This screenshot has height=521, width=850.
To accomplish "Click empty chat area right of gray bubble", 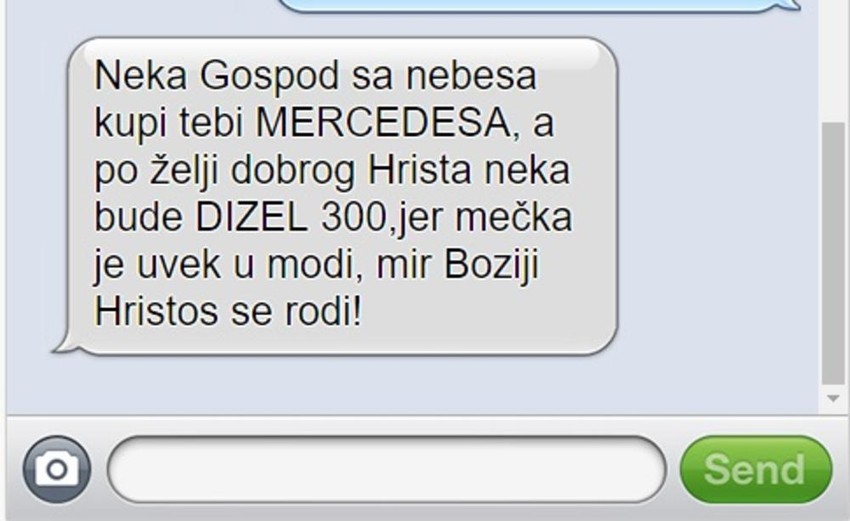I will [716, 195].
